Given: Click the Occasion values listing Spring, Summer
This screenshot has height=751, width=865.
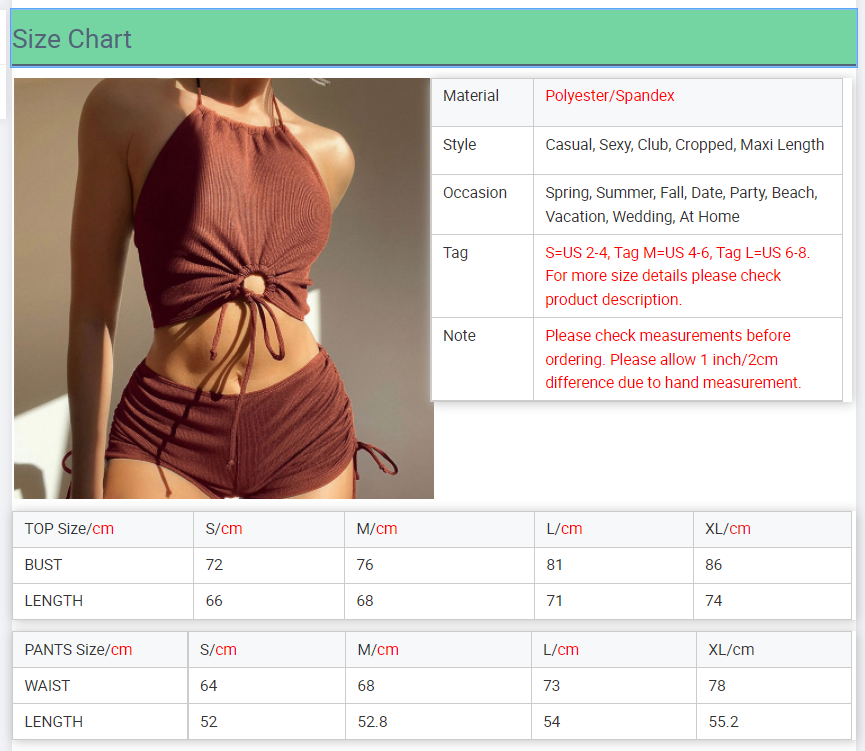Looking at the screenshot, I should pos(681,204).
